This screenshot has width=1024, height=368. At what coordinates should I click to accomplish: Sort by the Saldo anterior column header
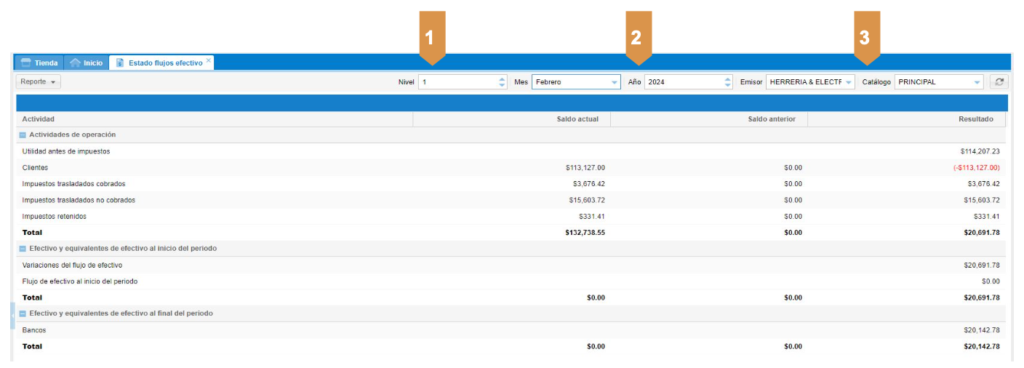709,119
